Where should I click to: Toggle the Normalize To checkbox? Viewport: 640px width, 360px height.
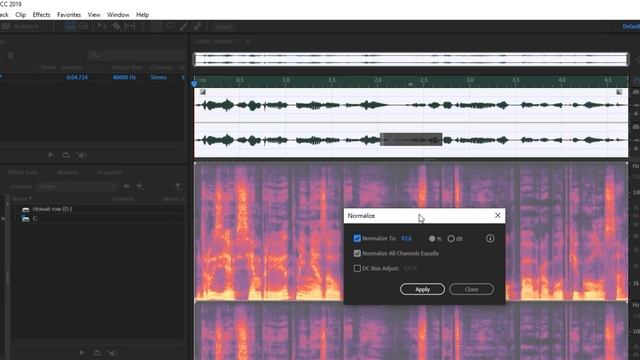[357, 238]
